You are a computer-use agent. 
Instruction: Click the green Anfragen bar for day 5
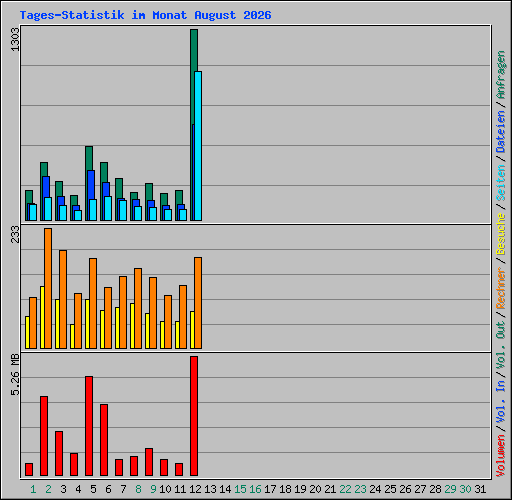click(89, 158)
